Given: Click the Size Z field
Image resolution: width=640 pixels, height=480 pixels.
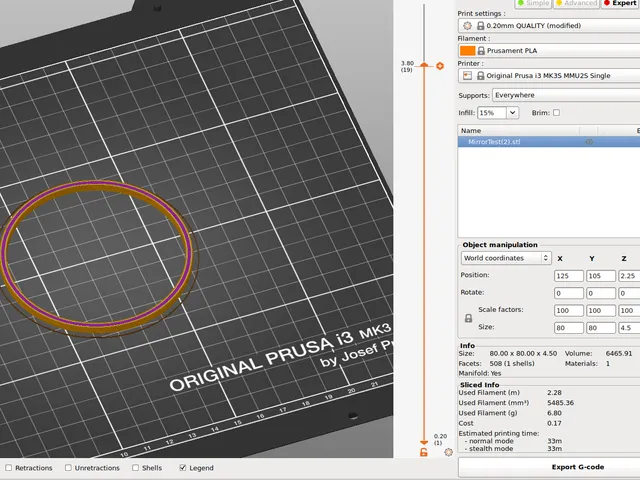Looking at the screenshot, I should (629, 328).
